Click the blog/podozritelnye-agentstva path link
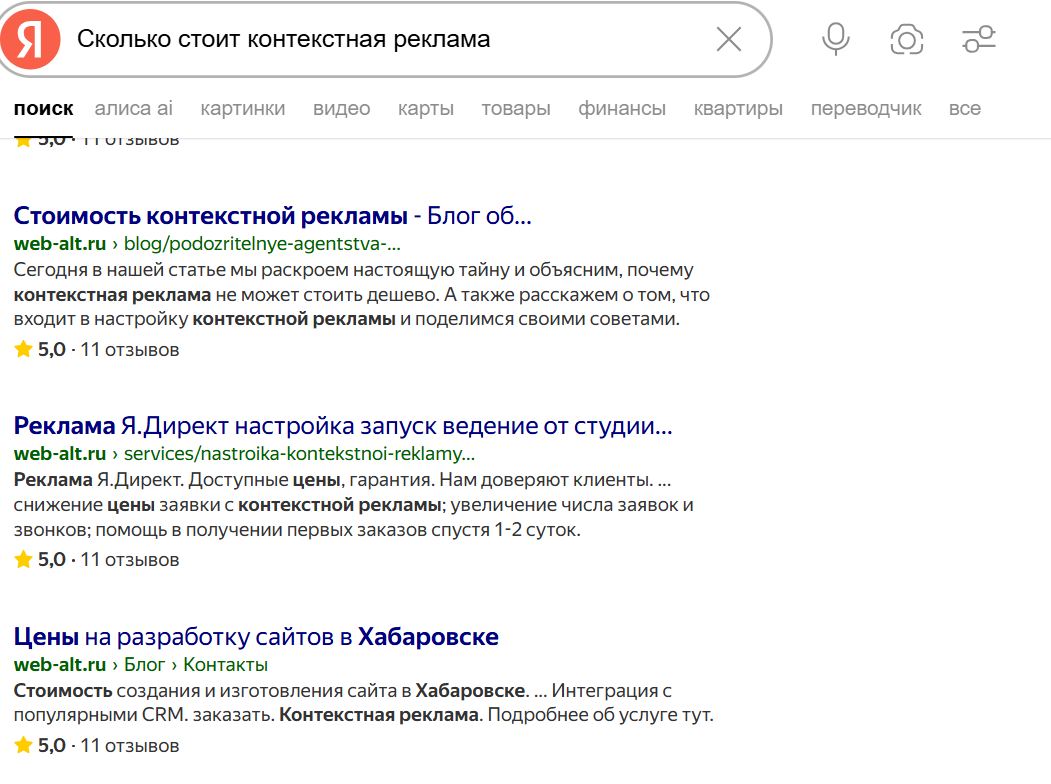This screenshot has width=1051, height=784. pos(262,244)
